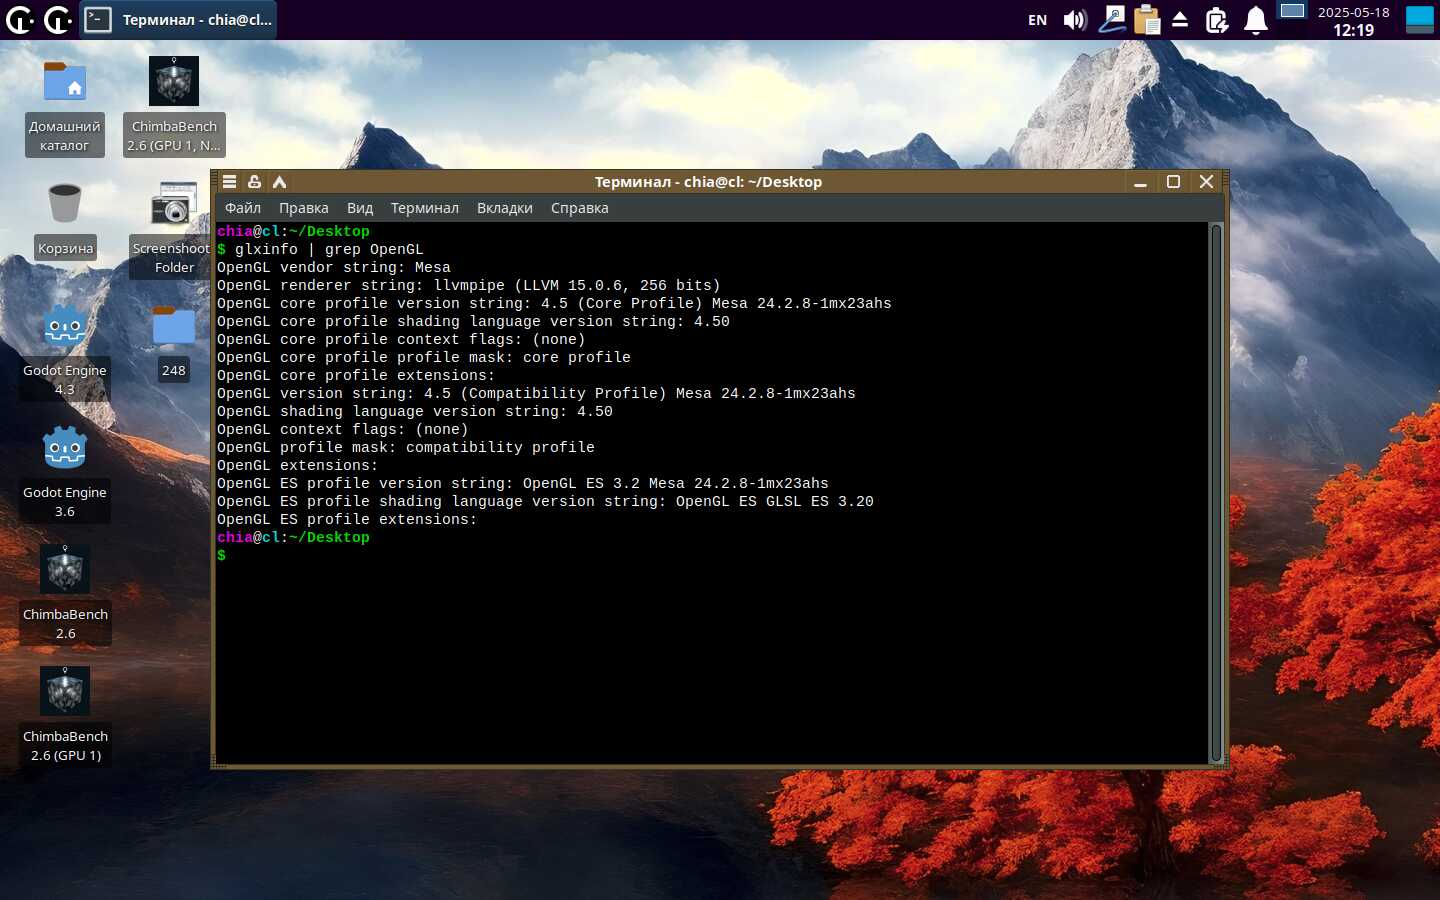Open the network connection tray icon
The width and height of the screenshot is (1440, 900).
click(1112, 19)
